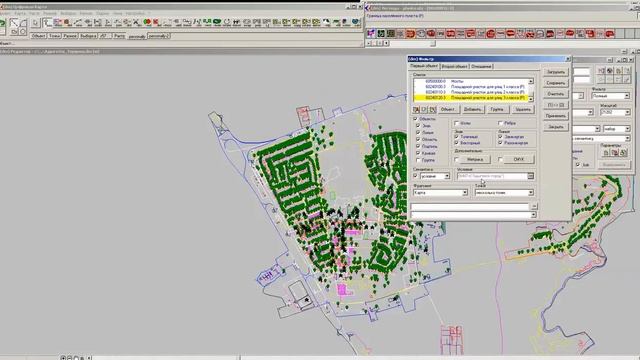Toggle the Кривая checkbox
This screenshot has height=360, width=640.
click(x=418, y=153)
